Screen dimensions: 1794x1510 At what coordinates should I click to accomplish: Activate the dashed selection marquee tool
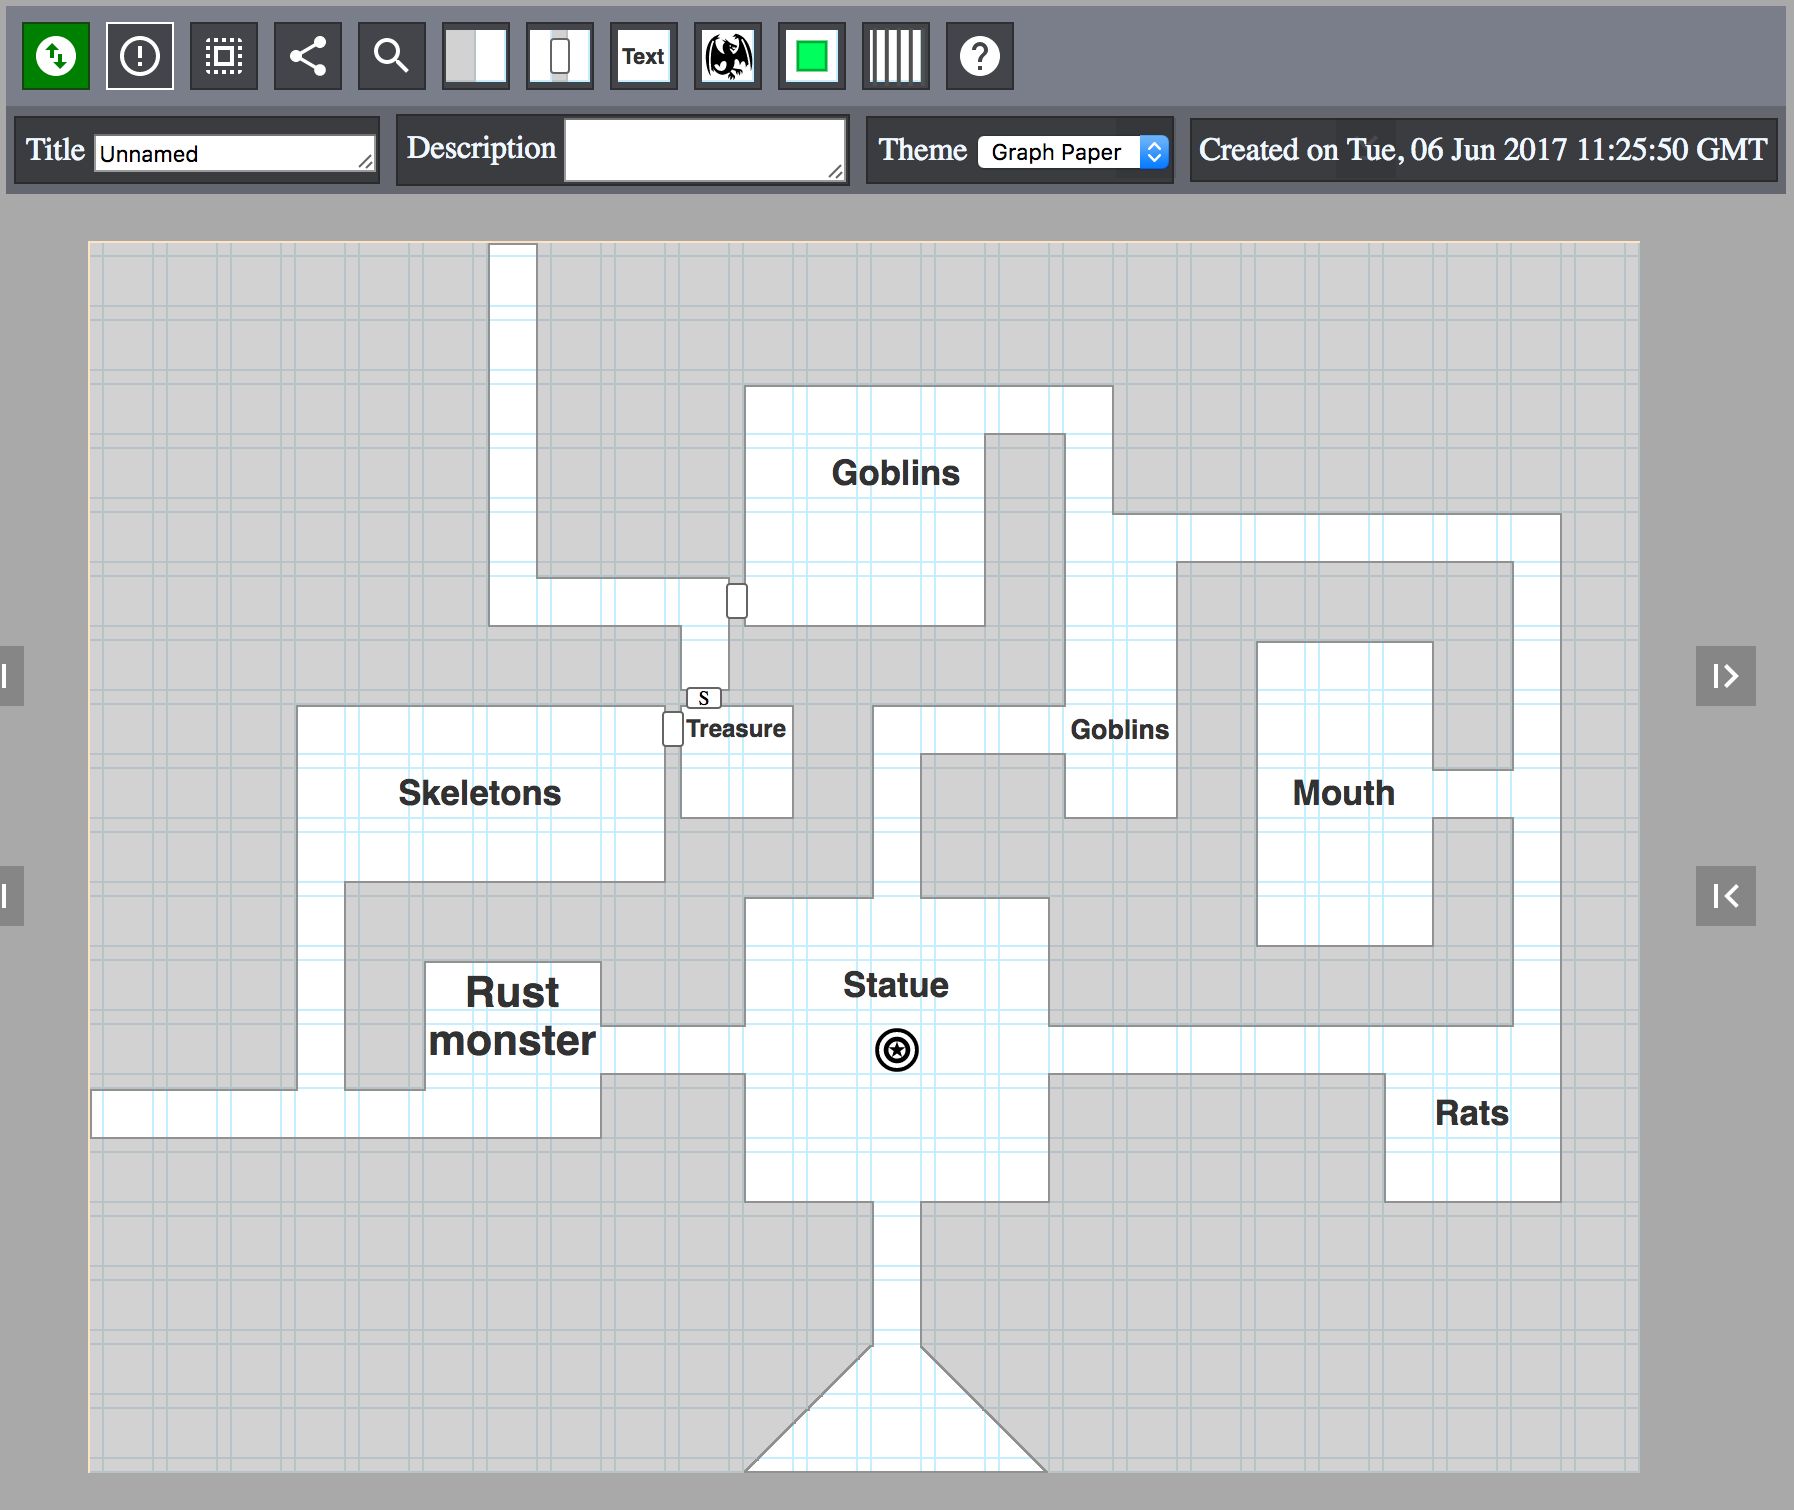pyautogui.click(x=223, y=56)
